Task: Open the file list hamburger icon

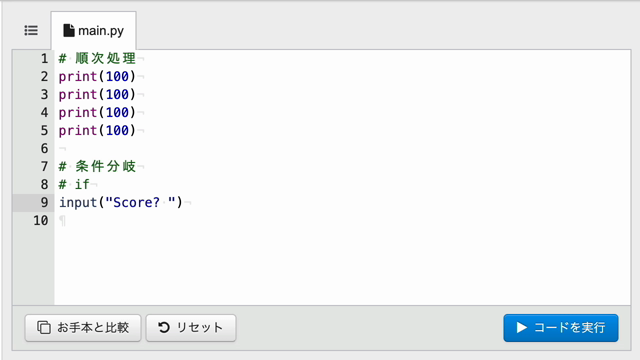Action: [31, 31]
